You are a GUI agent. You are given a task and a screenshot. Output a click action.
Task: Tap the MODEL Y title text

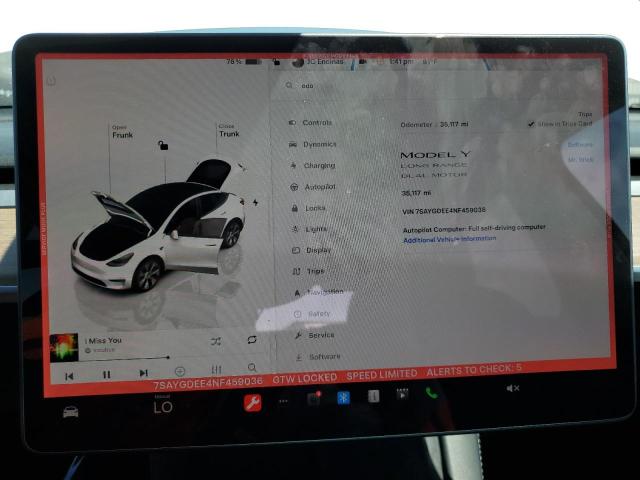coord(435,155)
